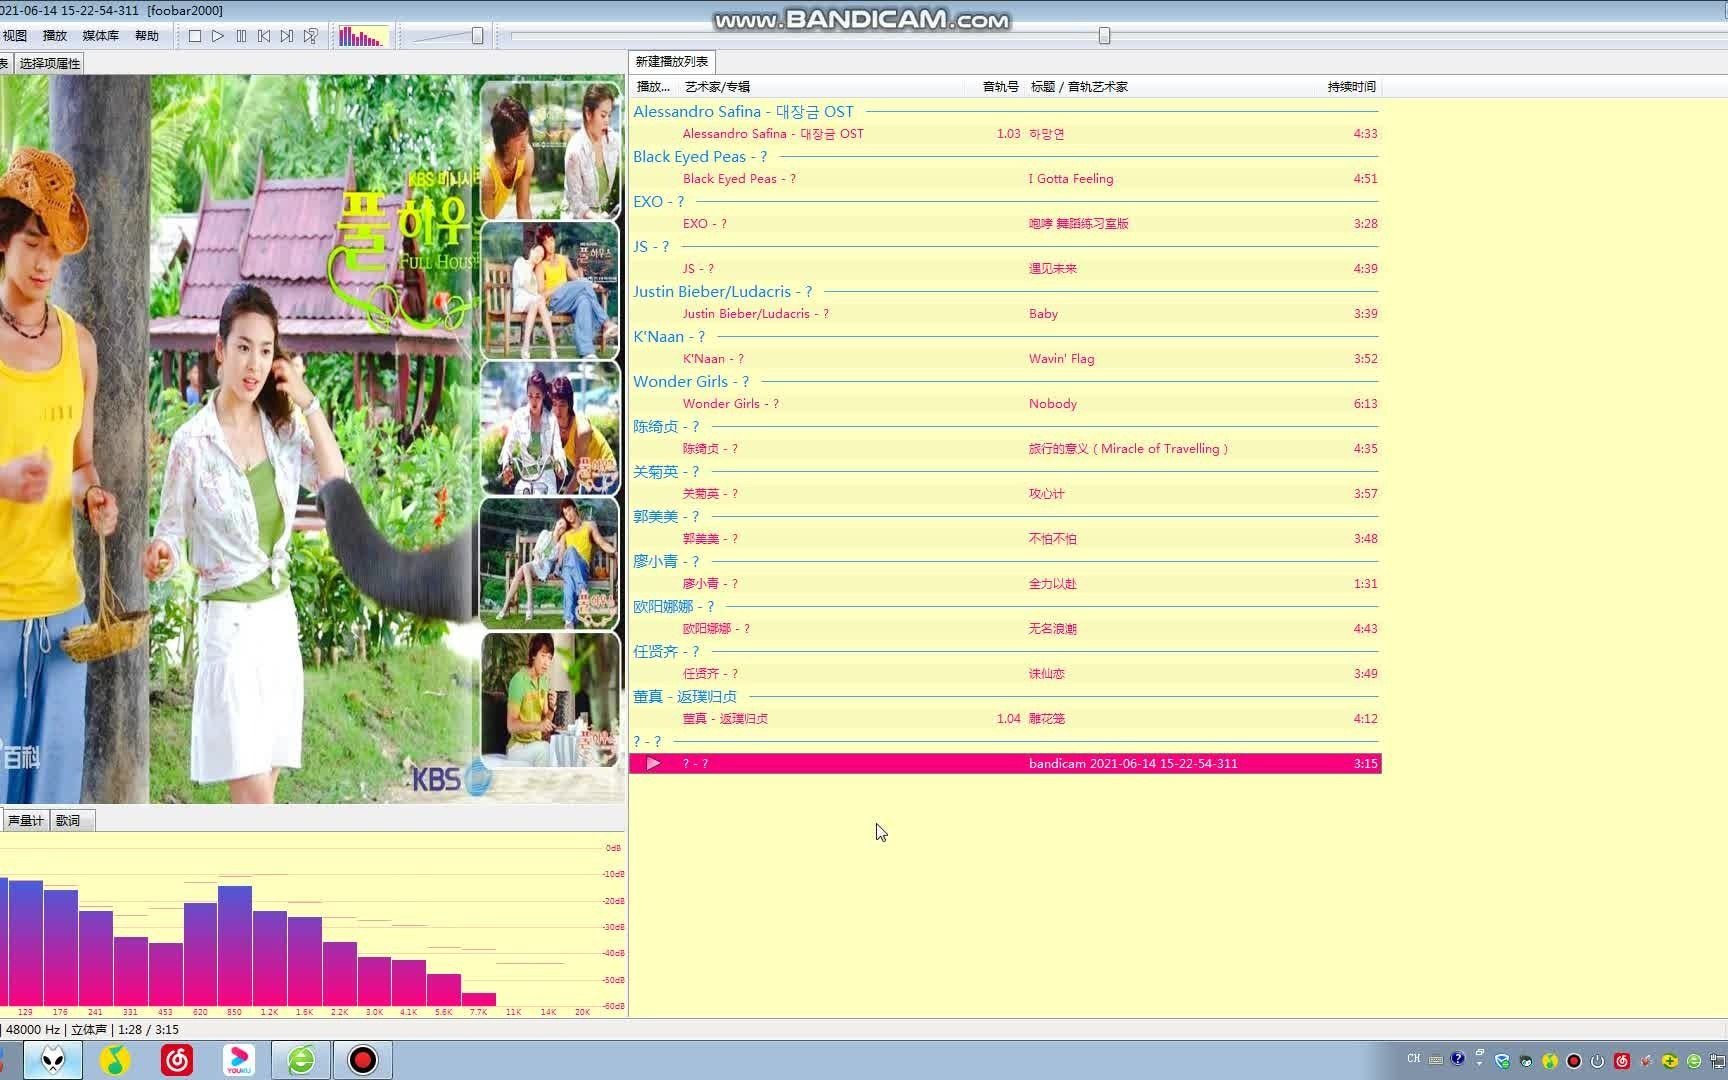Viewport: 1728px width, 1080px height.
Task: Select the track 不怕不怕
Action: (x=1005, y=539)
